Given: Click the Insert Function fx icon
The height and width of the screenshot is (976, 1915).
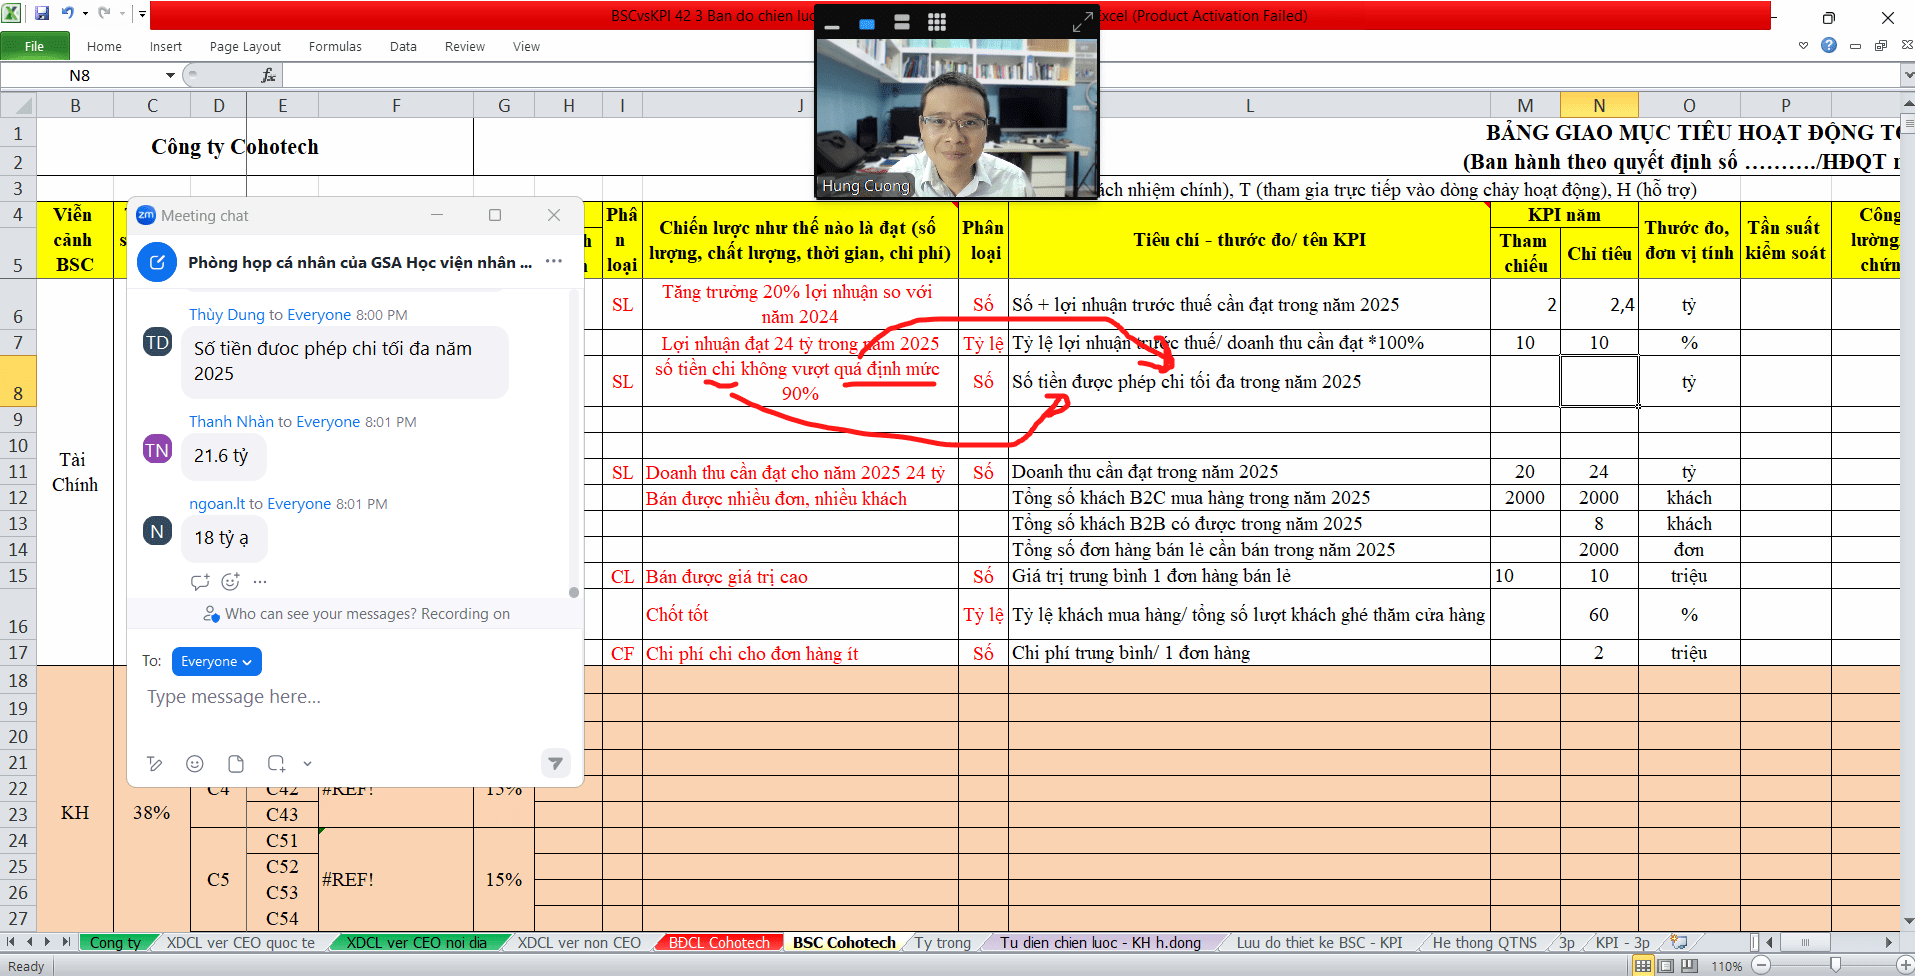Looking at the screenshot, I should click(268, 75).
